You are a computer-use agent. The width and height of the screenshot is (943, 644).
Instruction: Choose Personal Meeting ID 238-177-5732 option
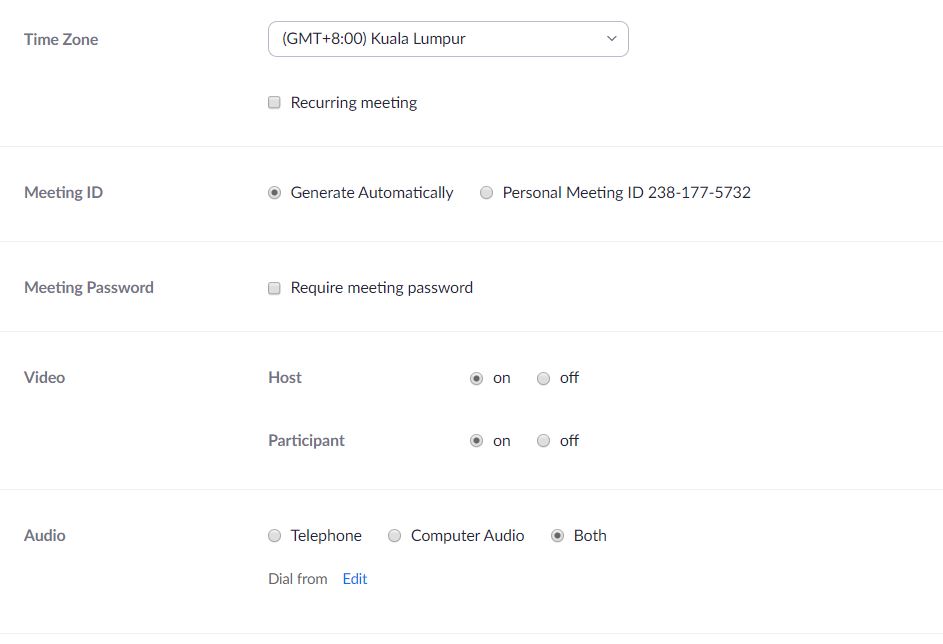pyautogui.click(x=487, y=192)
